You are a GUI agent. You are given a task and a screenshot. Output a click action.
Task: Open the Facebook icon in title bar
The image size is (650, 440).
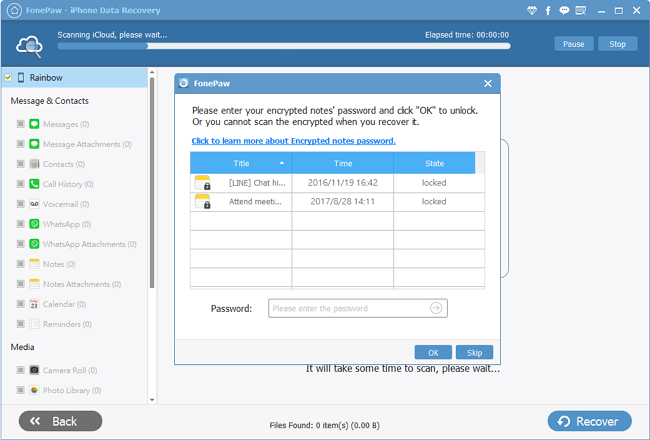tap(548, 11)
